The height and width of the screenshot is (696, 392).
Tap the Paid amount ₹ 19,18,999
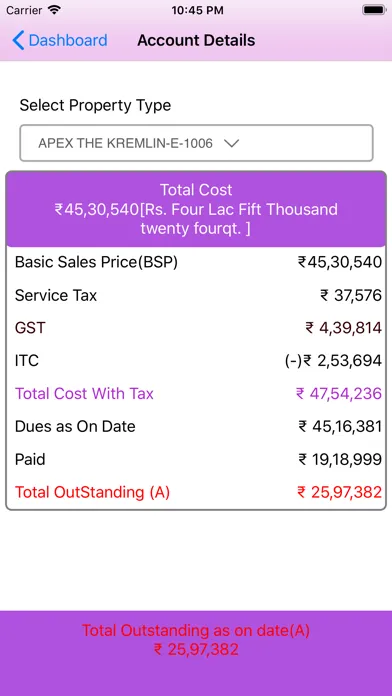tap(340, 459)
